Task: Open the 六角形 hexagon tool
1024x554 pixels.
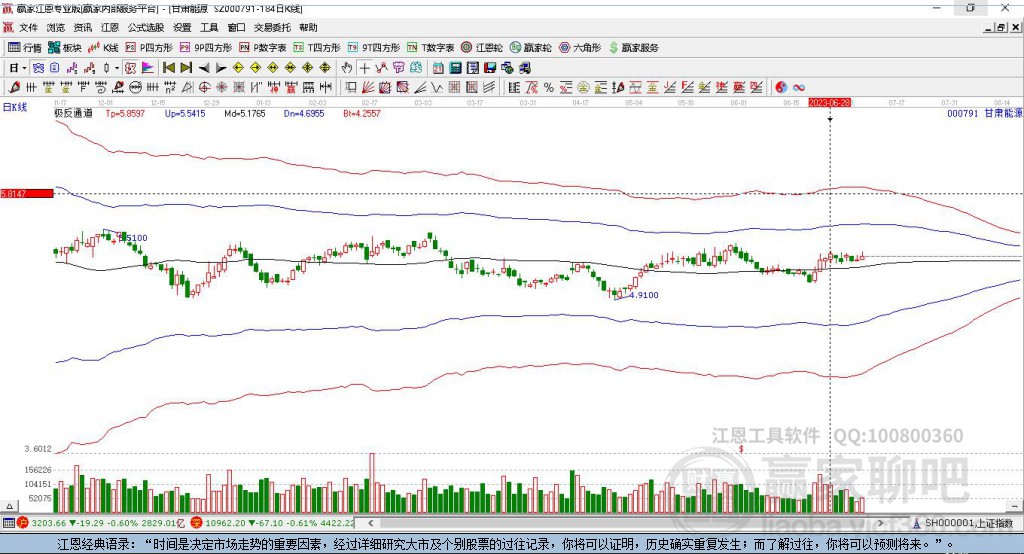Action: (x=580, y=48)
